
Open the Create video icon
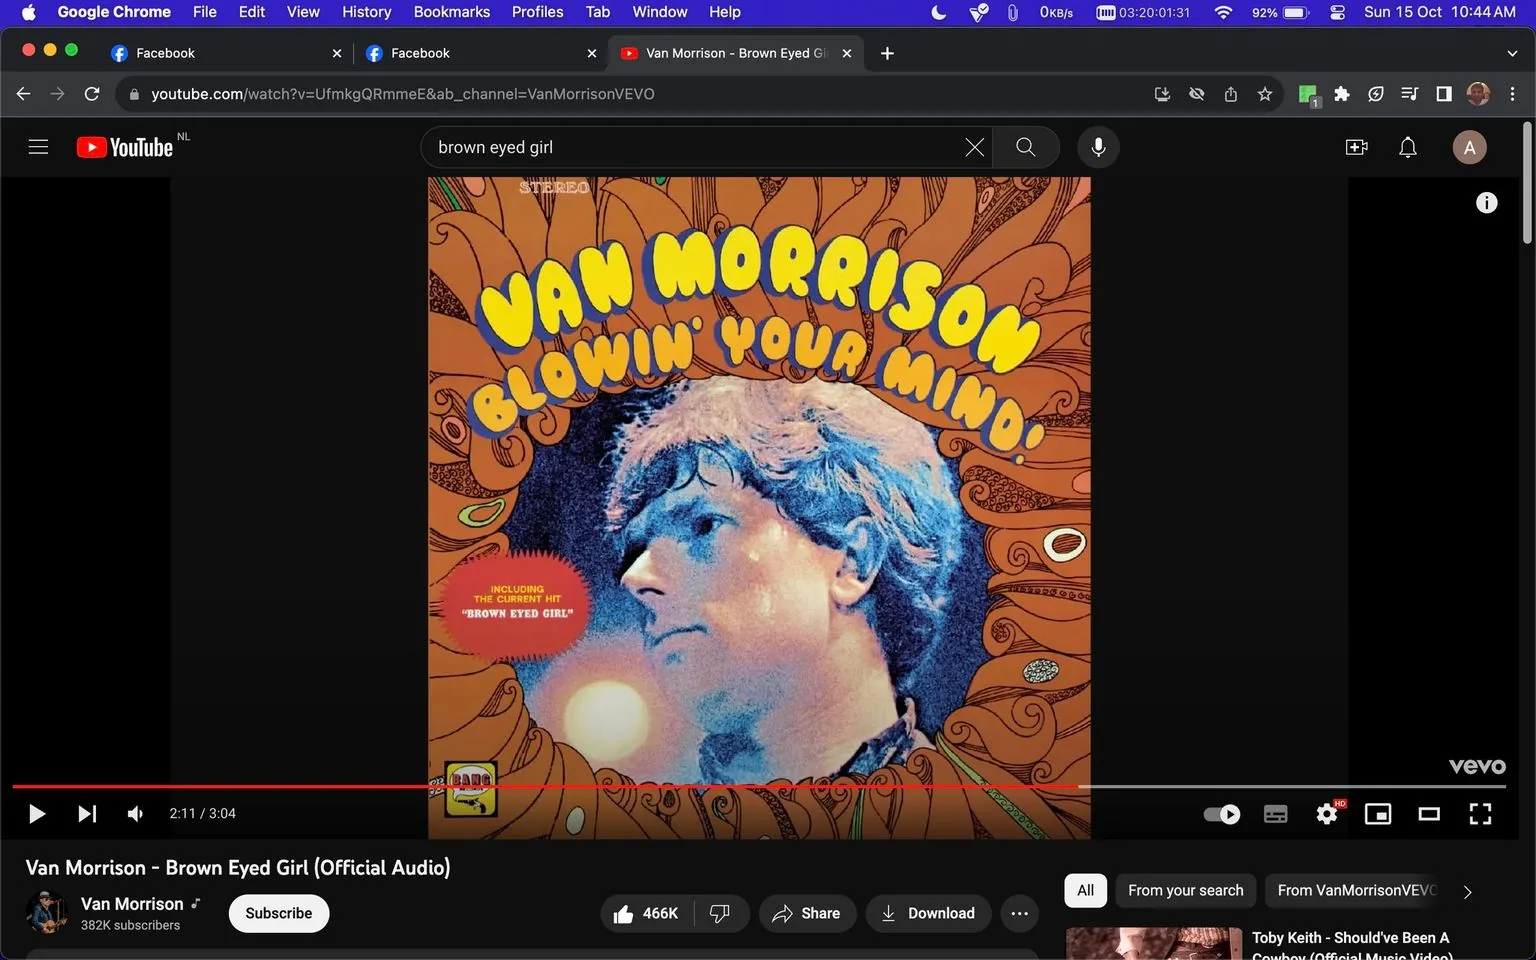click(x=1356, y=147)
